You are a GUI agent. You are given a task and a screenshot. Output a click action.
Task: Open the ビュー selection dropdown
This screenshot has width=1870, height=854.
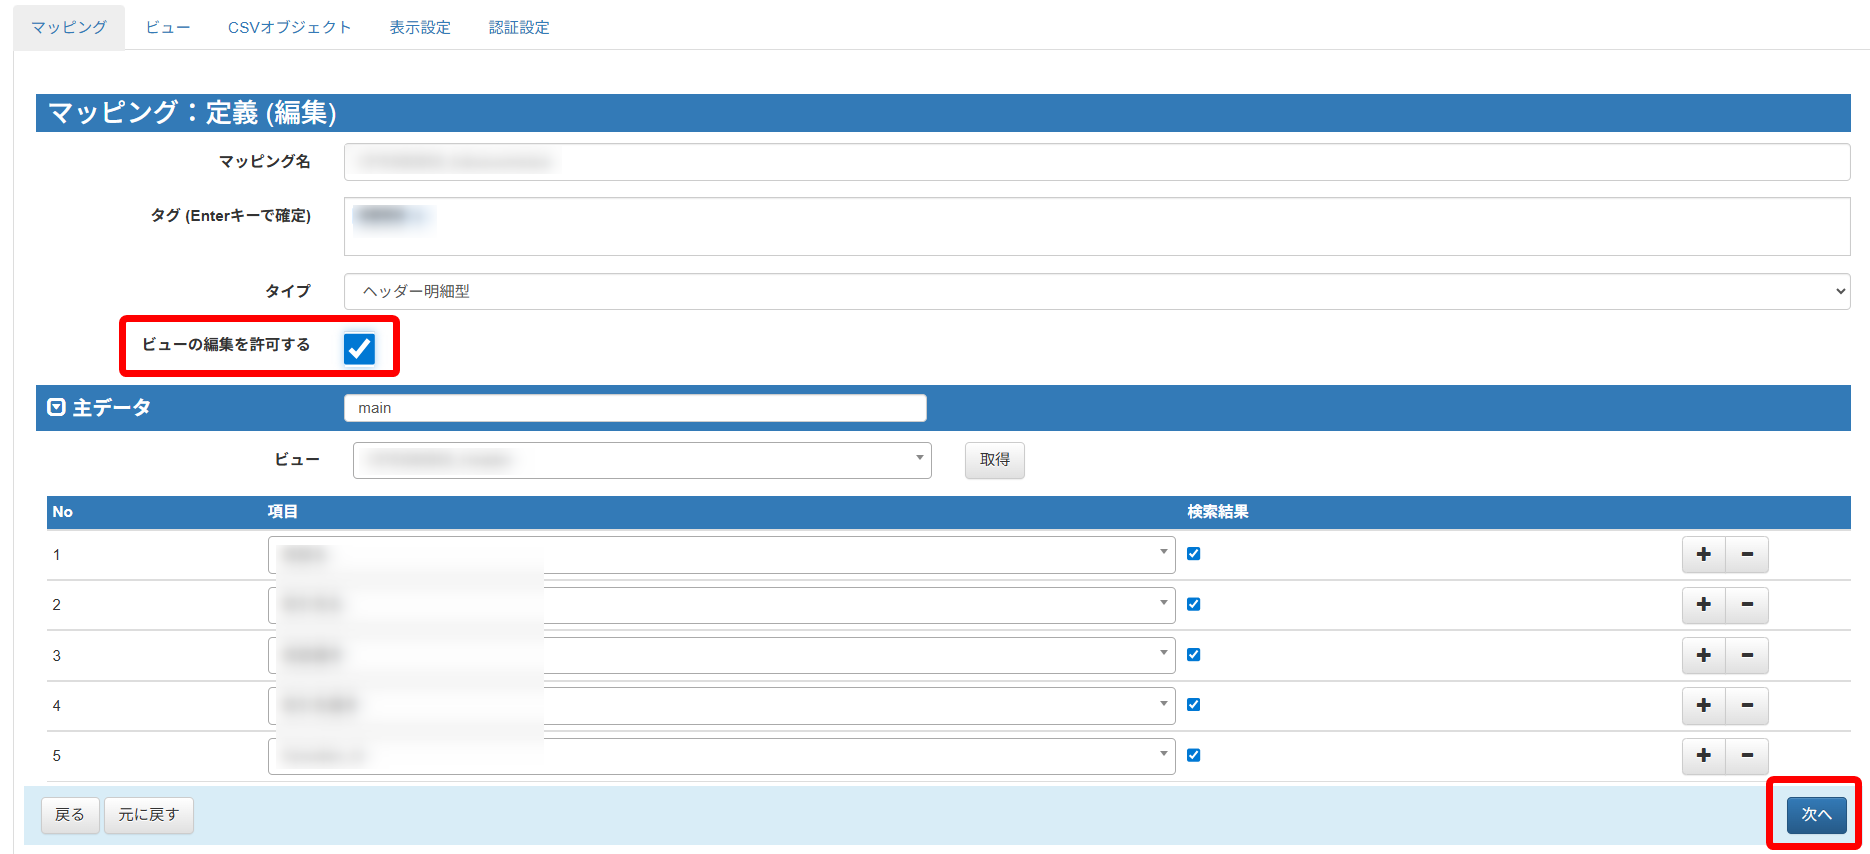click(x=641, y=460)
